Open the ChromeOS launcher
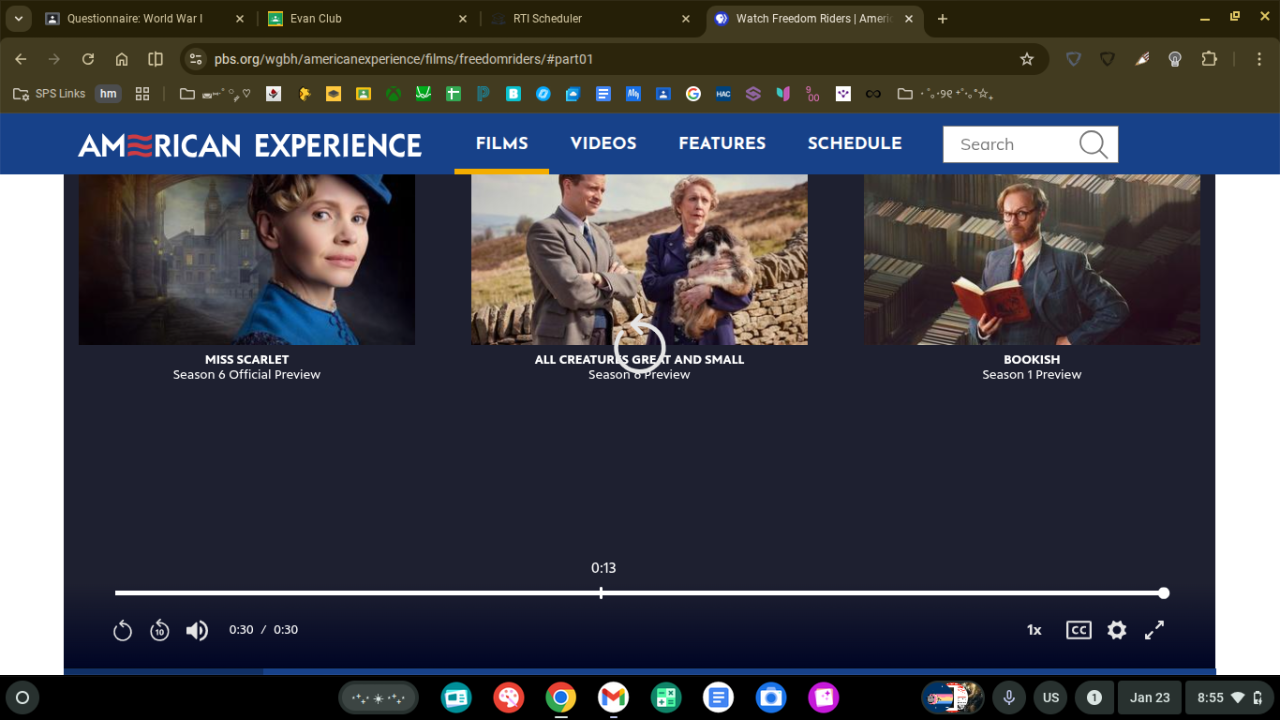1280x720 pixels. click(22, 698)
